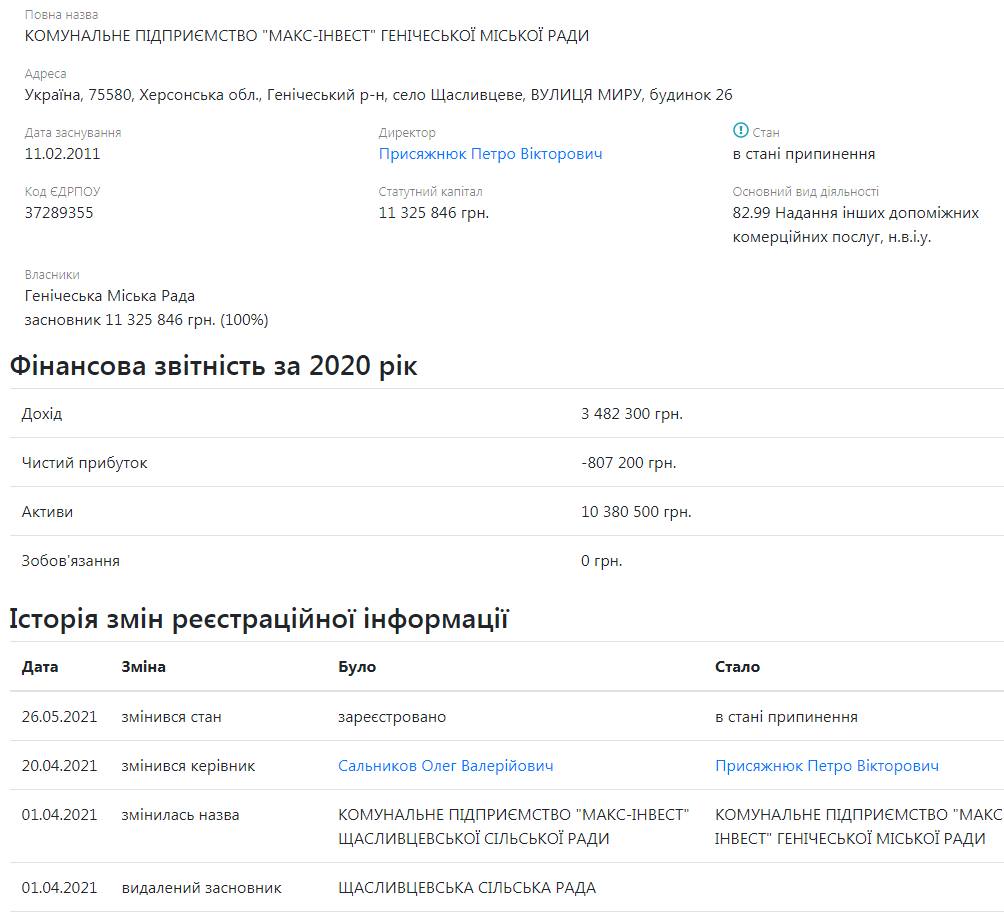This screenshot has height=919, width=1004.
Task: Open director Присяжнюк Петро Вікторович link under Директор
Action: [490, 154]
